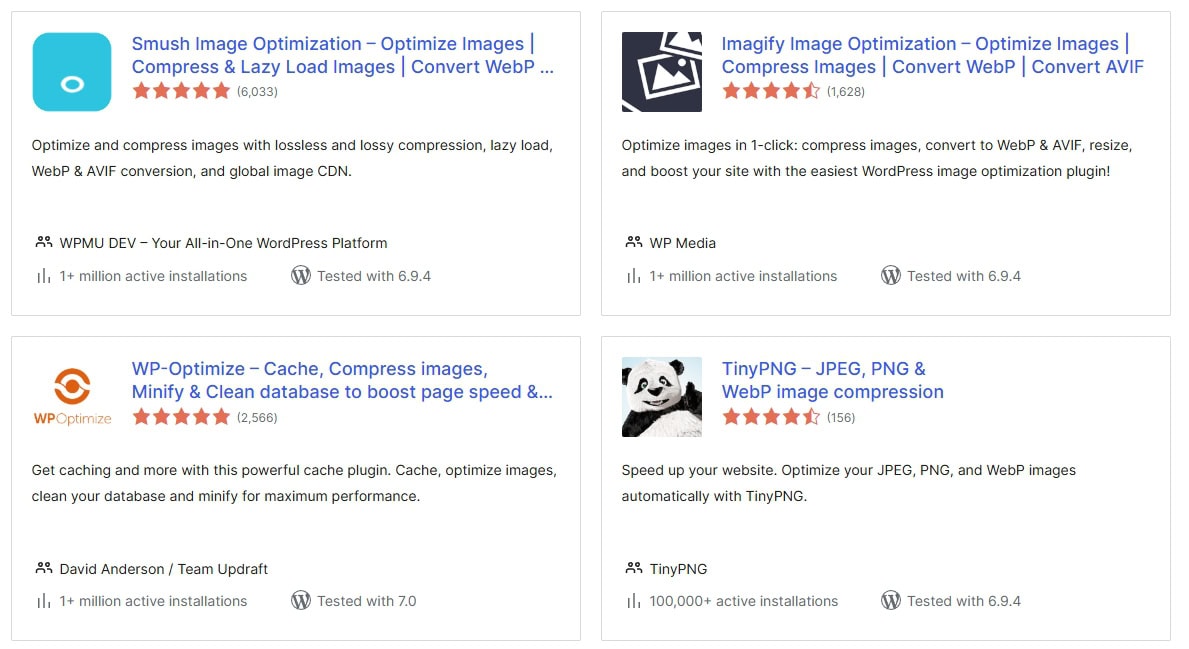Click the installations chart icon on TinyPNG card

point(633,601)
